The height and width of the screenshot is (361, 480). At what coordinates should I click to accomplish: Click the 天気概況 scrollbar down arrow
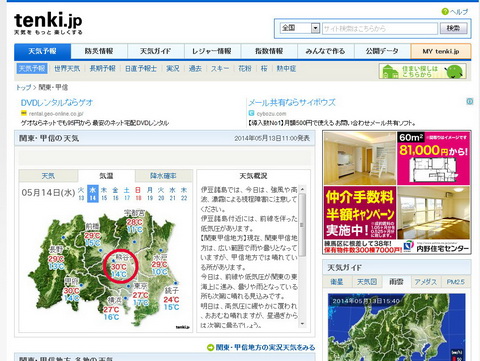click(x=302, y=324)
